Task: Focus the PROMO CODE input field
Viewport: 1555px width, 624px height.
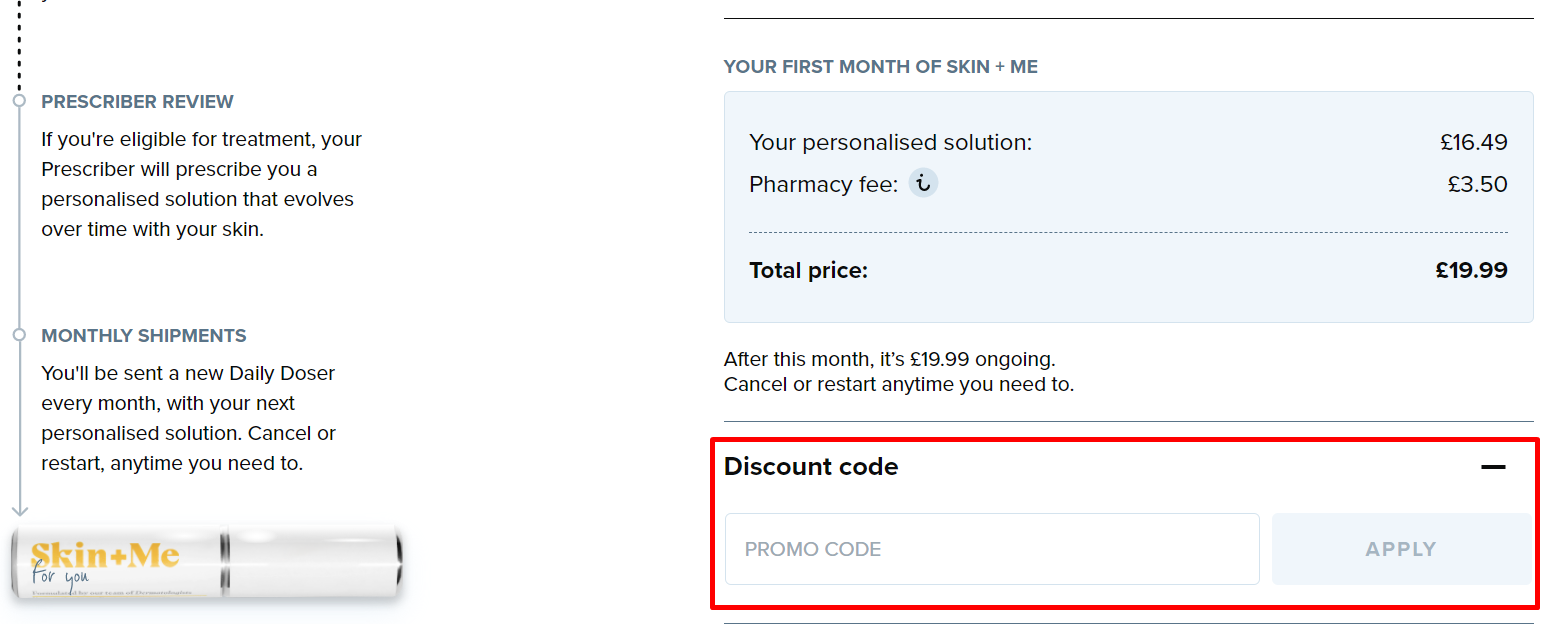Action: [x=991, y=549]
